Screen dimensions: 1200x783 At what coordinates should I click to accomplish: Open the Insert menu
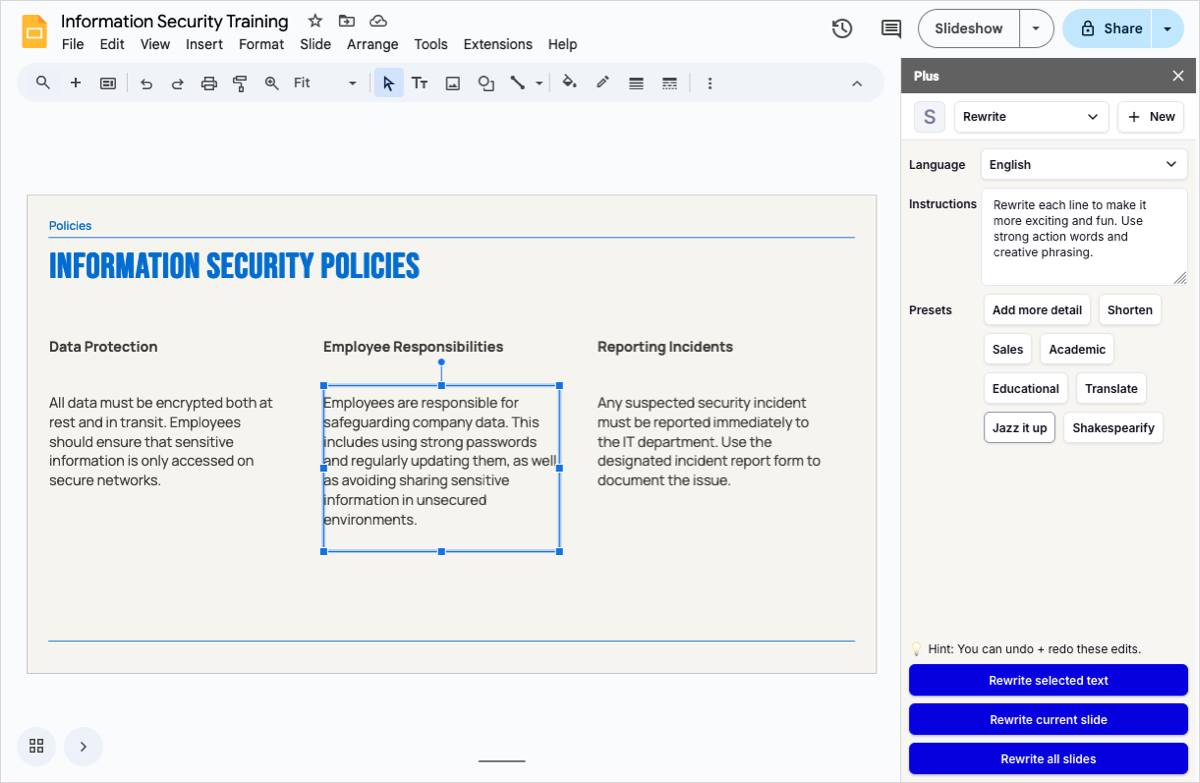tap(204, 44)
